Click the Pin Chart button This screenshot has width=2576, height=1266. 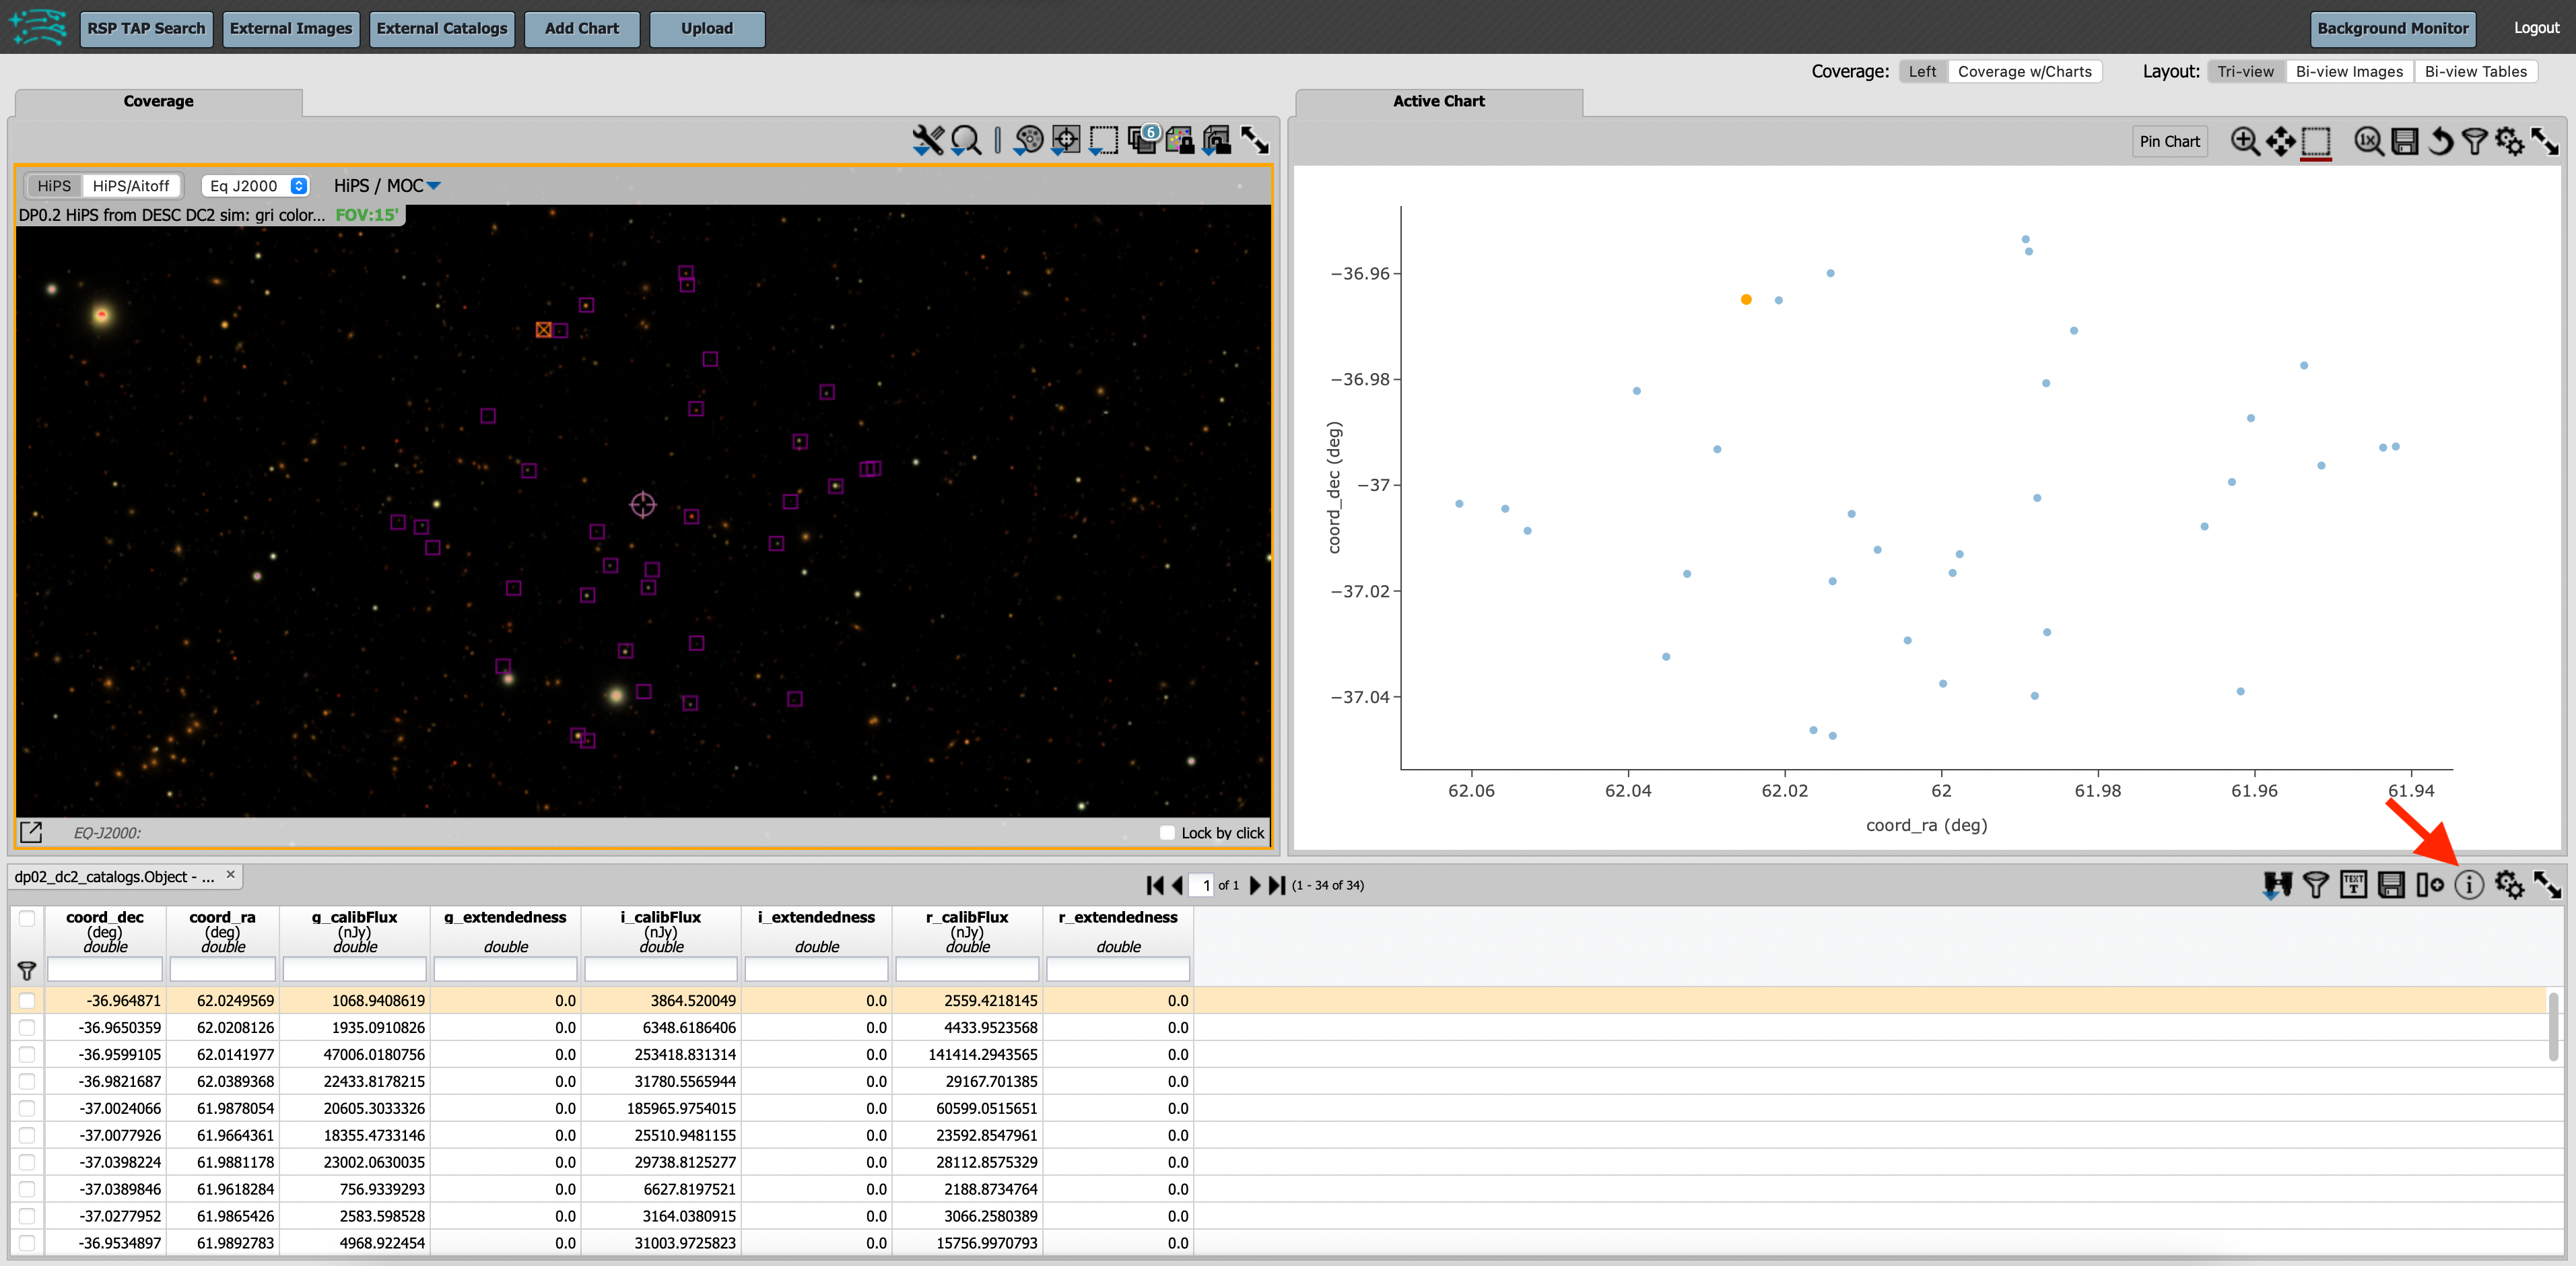click(x=2169, y=141)
